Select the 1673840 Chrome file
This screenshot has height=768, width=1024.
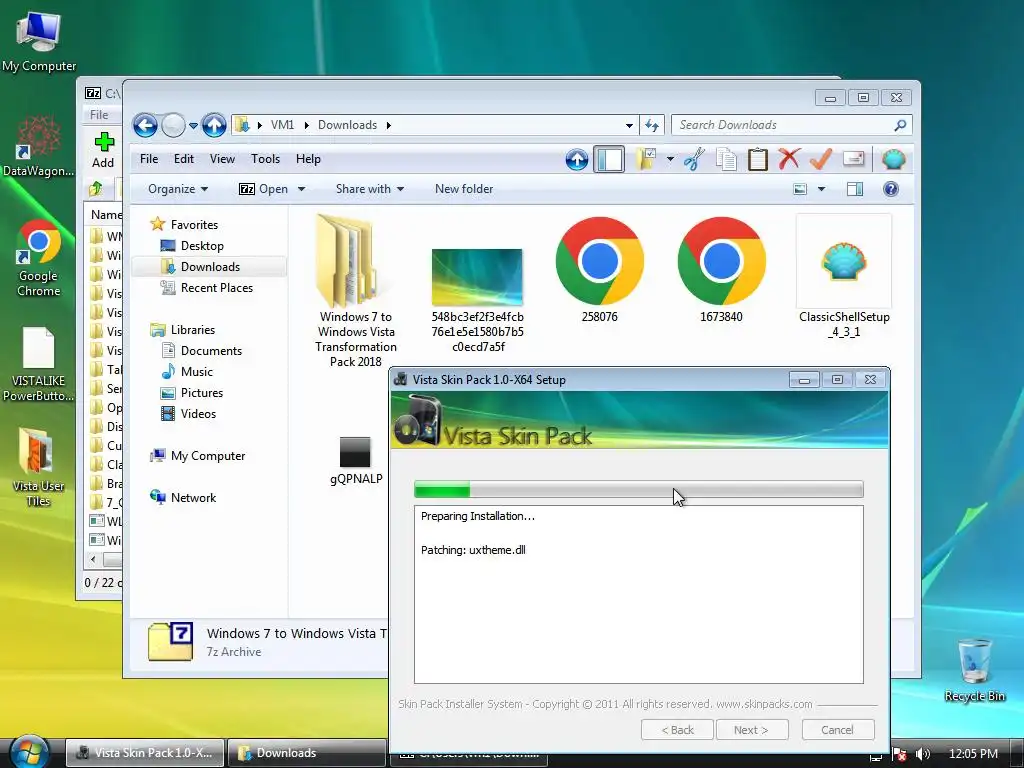722,269
